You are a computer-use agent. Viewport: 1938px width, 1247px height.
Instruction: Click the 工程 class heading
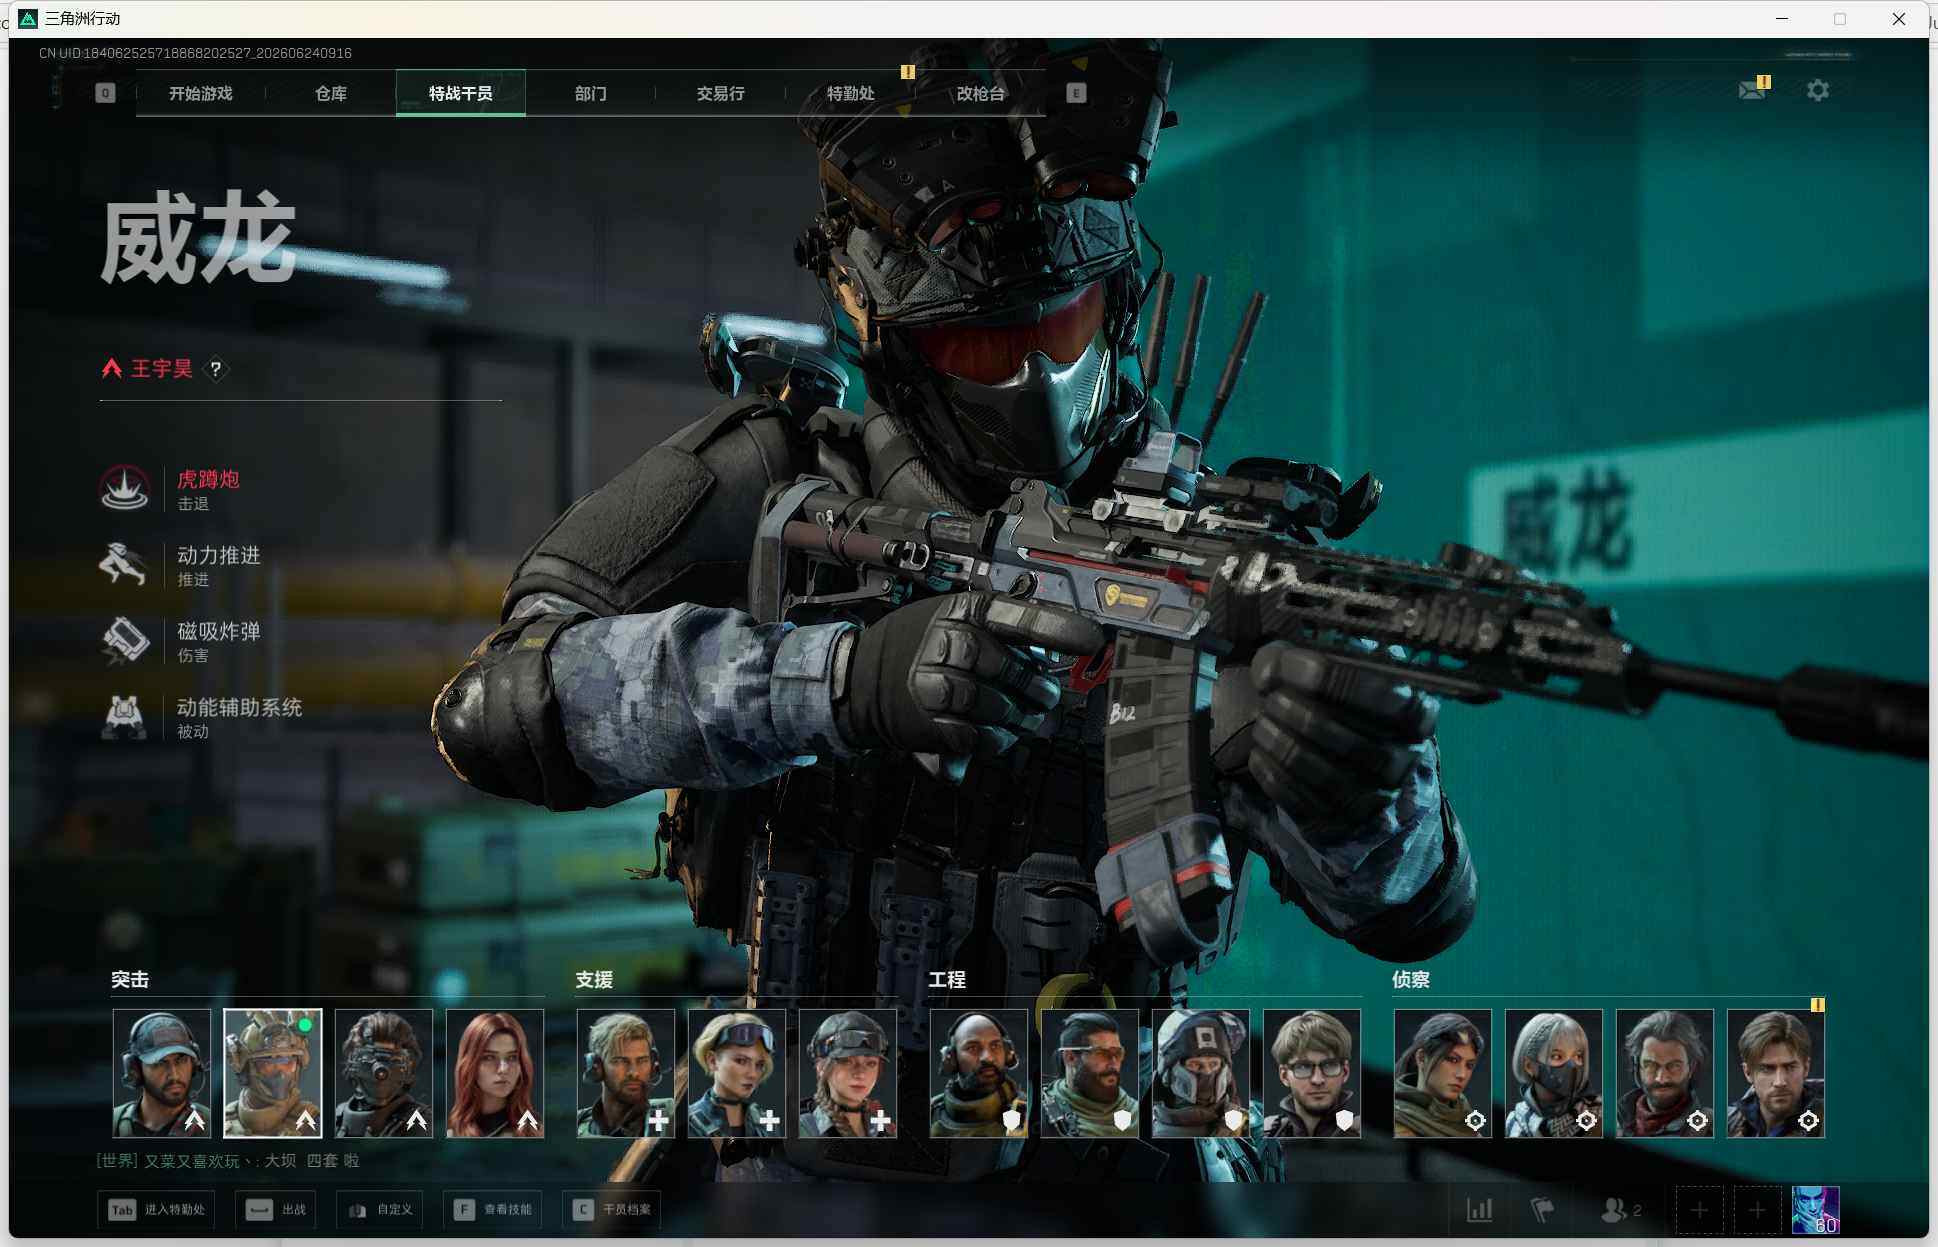click(x=947, y=980)
